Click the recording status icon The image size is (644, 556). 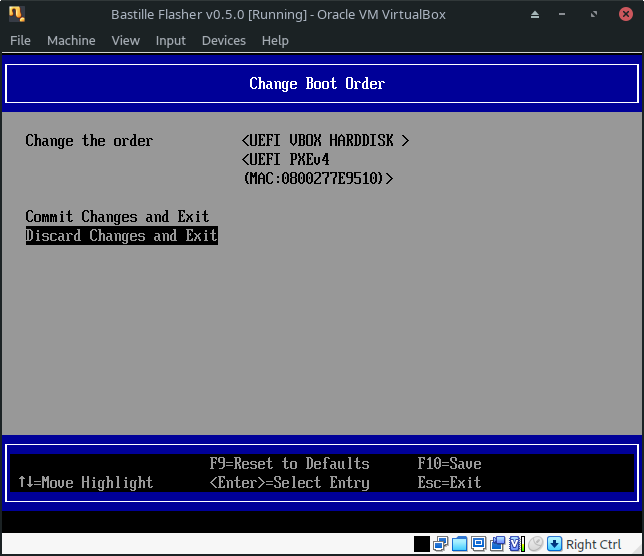[x=497, y=544]
